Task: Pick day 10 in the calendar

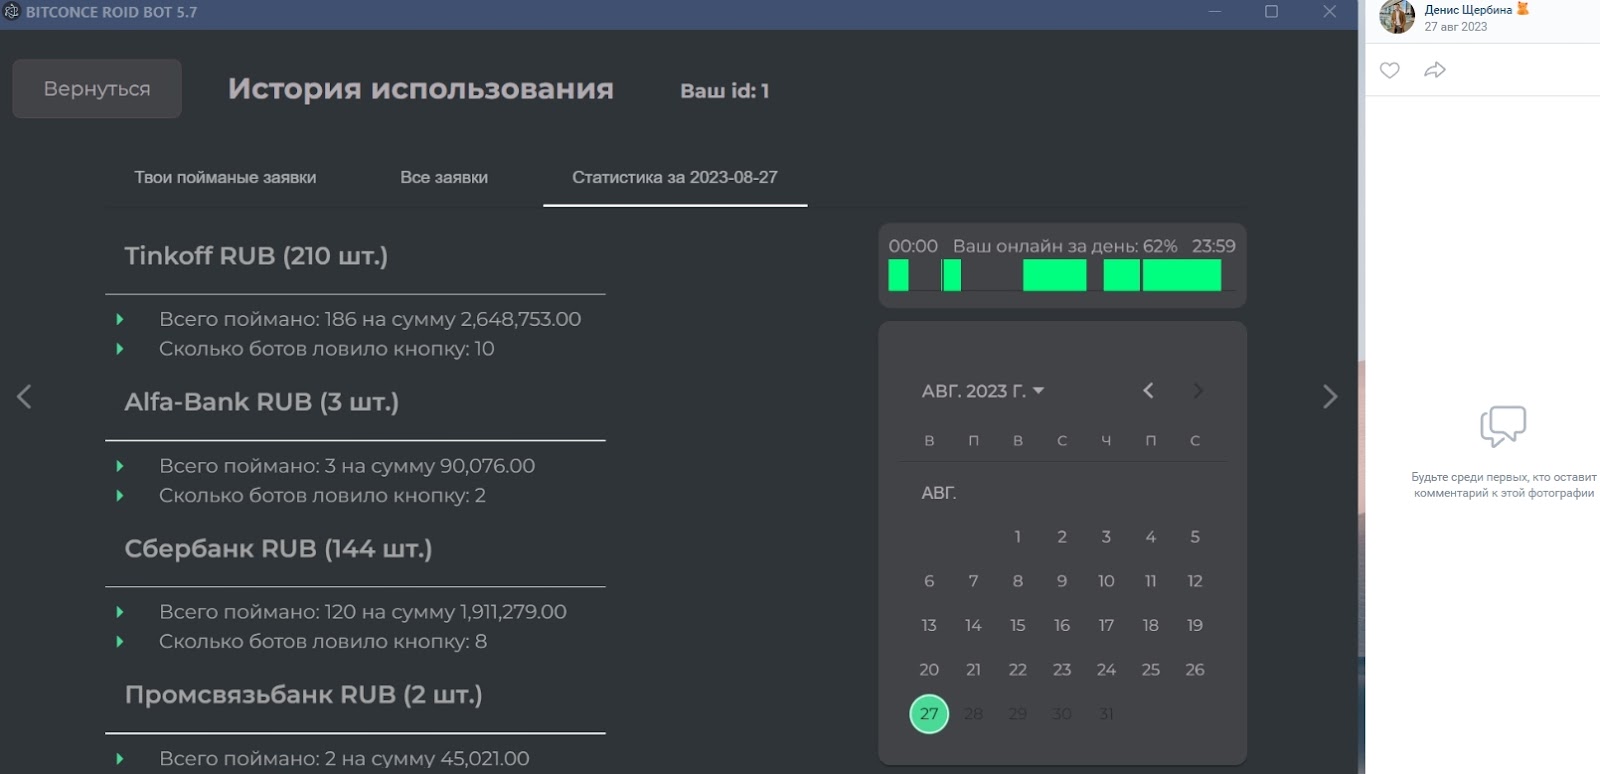Action: [x=1106, y=581]
